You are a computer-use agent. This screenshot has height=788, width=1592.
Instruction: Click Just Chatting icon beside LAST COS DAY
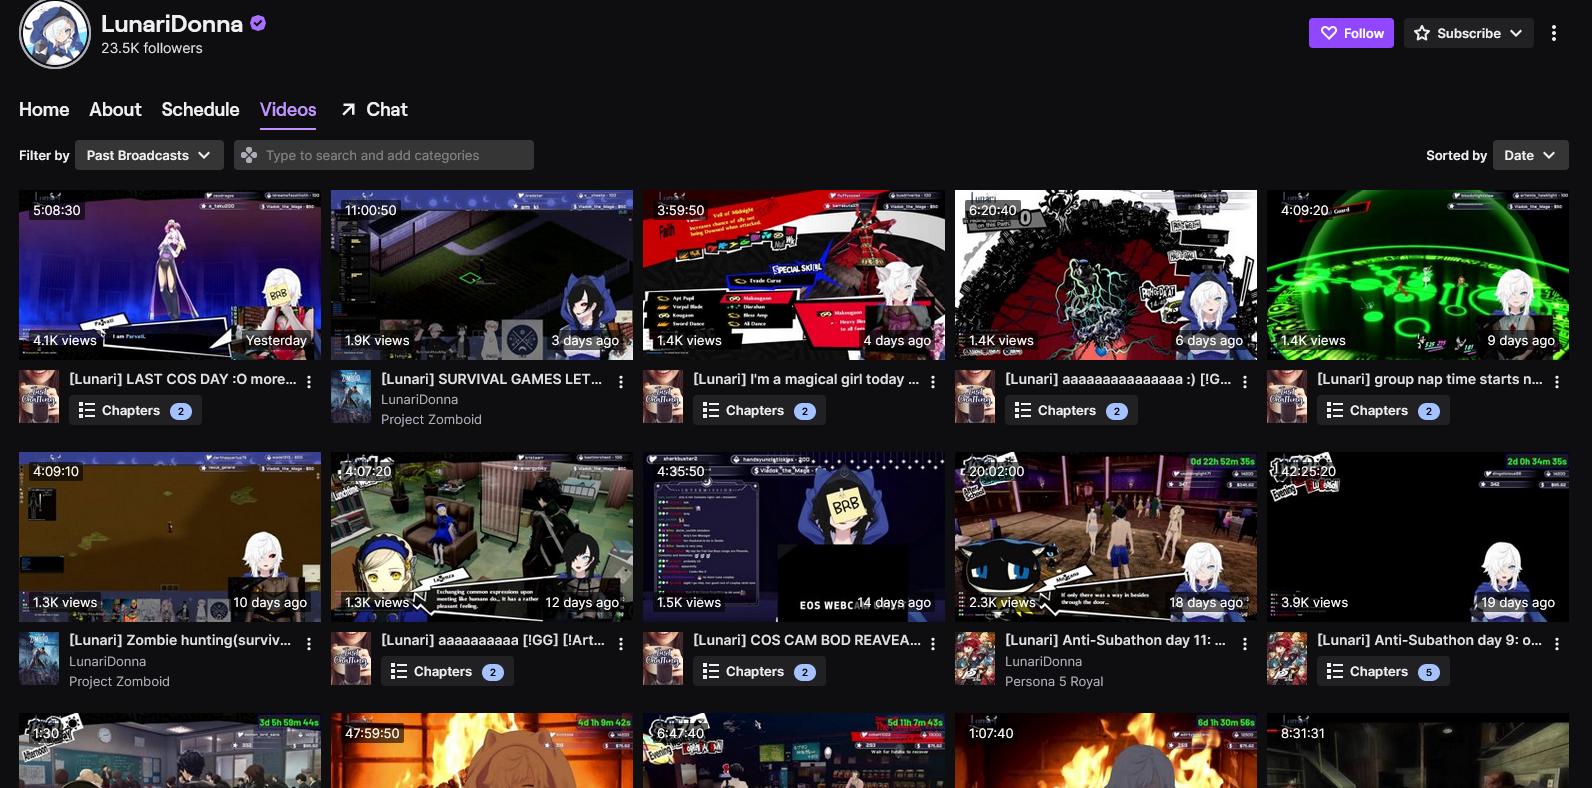(x=39, y=396)
